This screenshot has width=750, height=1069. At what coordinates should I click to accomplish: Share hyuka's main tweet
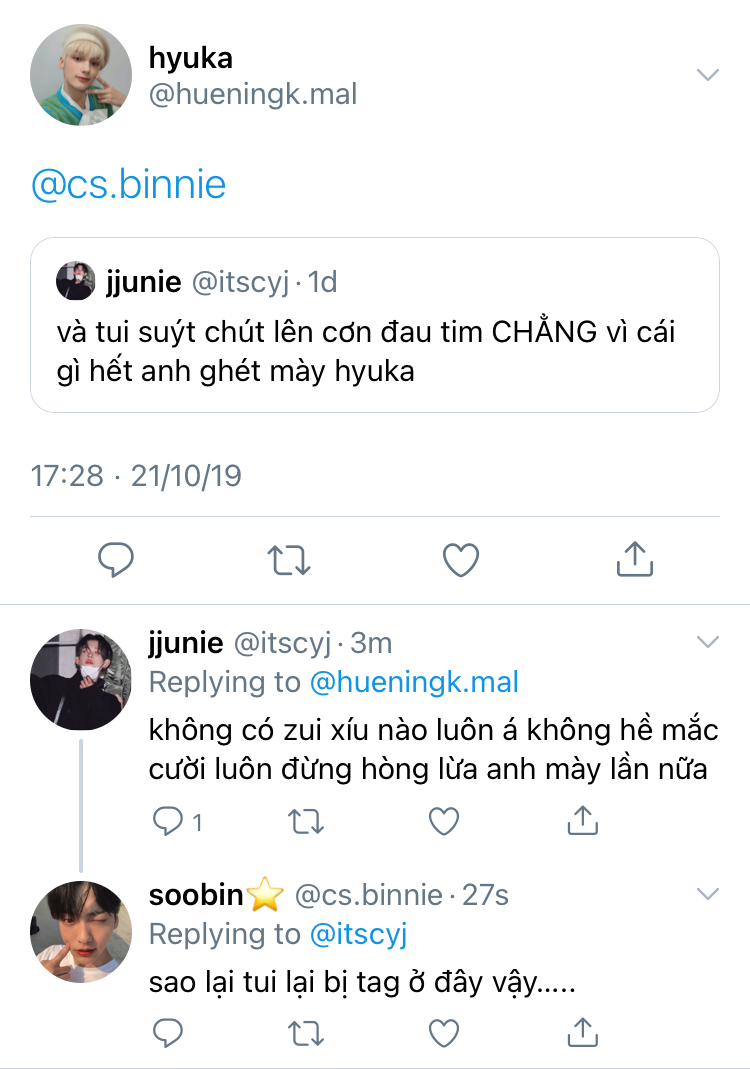(x=634, y=560)
